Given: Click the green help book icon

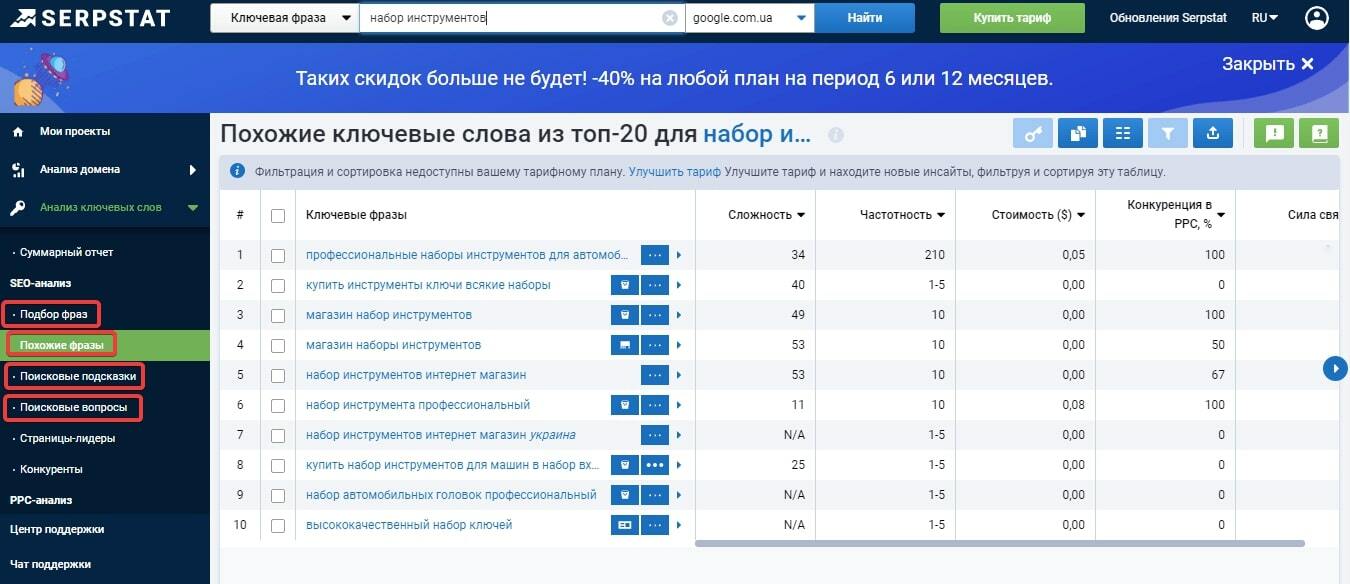Looking at the screenshot, I should [x=1319, y=133].
